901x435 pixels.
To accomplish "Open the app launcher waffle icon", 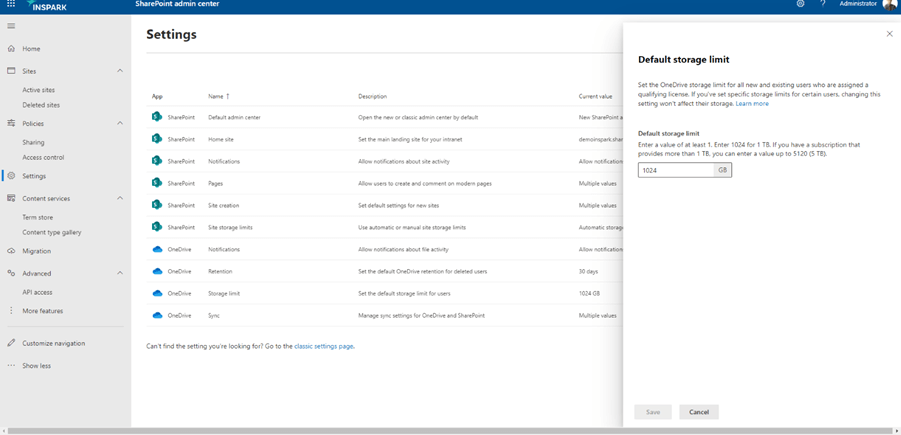I will point(11,4).
